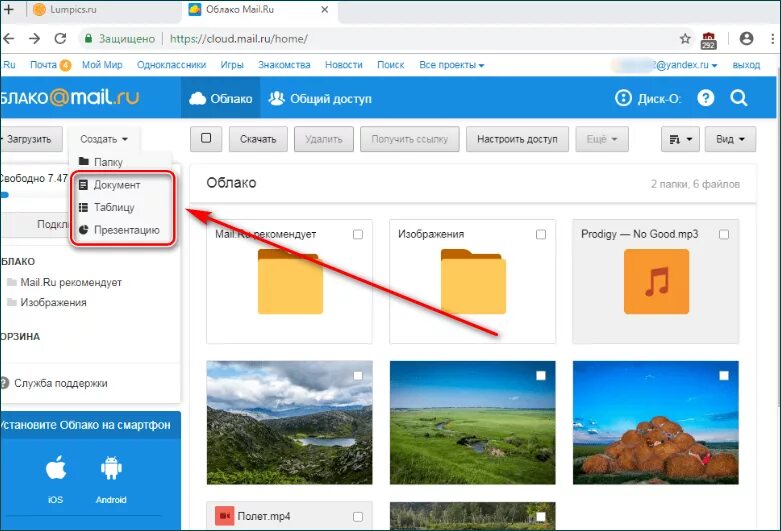Open Знакомства link
Viewport: 781px width, 531px height.
pos(284,65)
